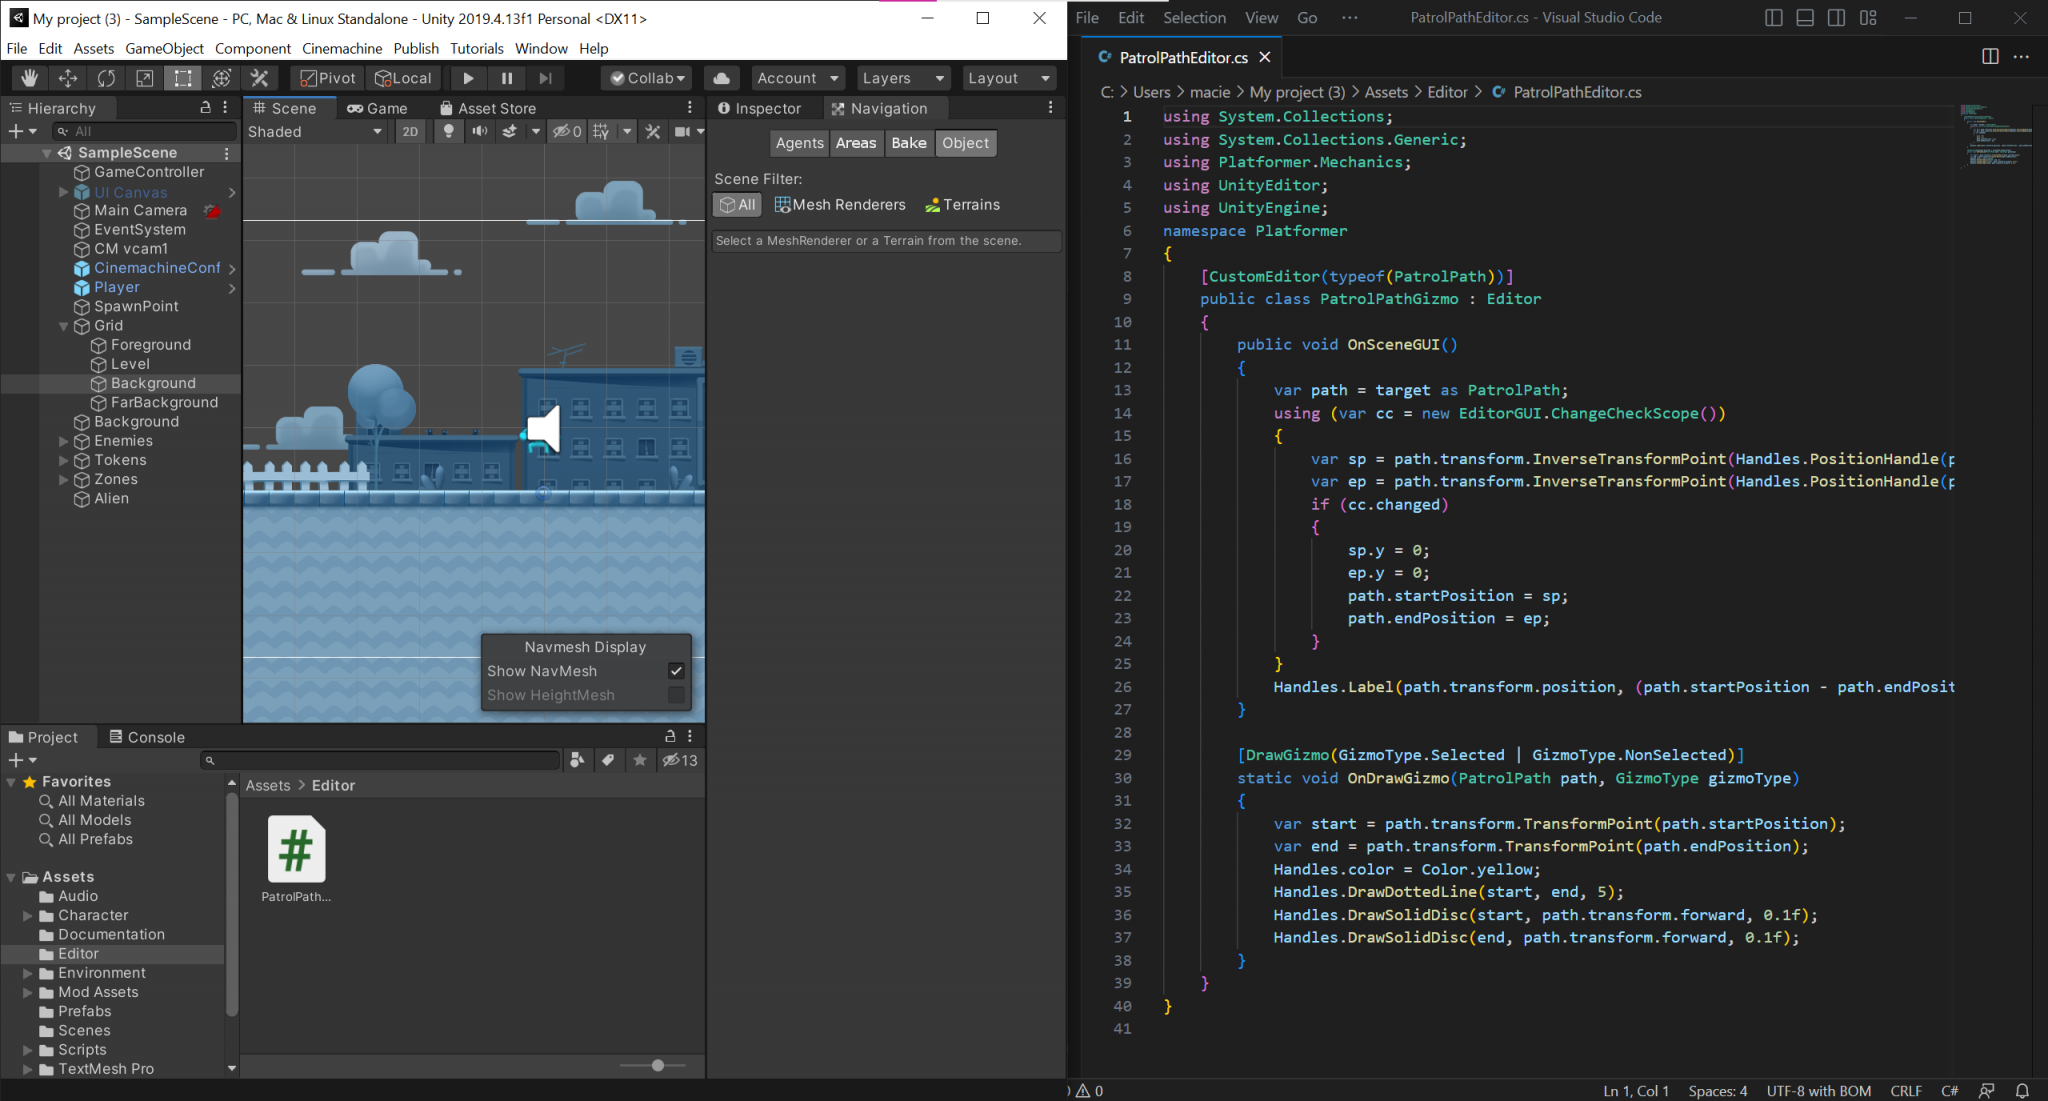
Task: Open the Layers dropdown
Action: point(901,77)
